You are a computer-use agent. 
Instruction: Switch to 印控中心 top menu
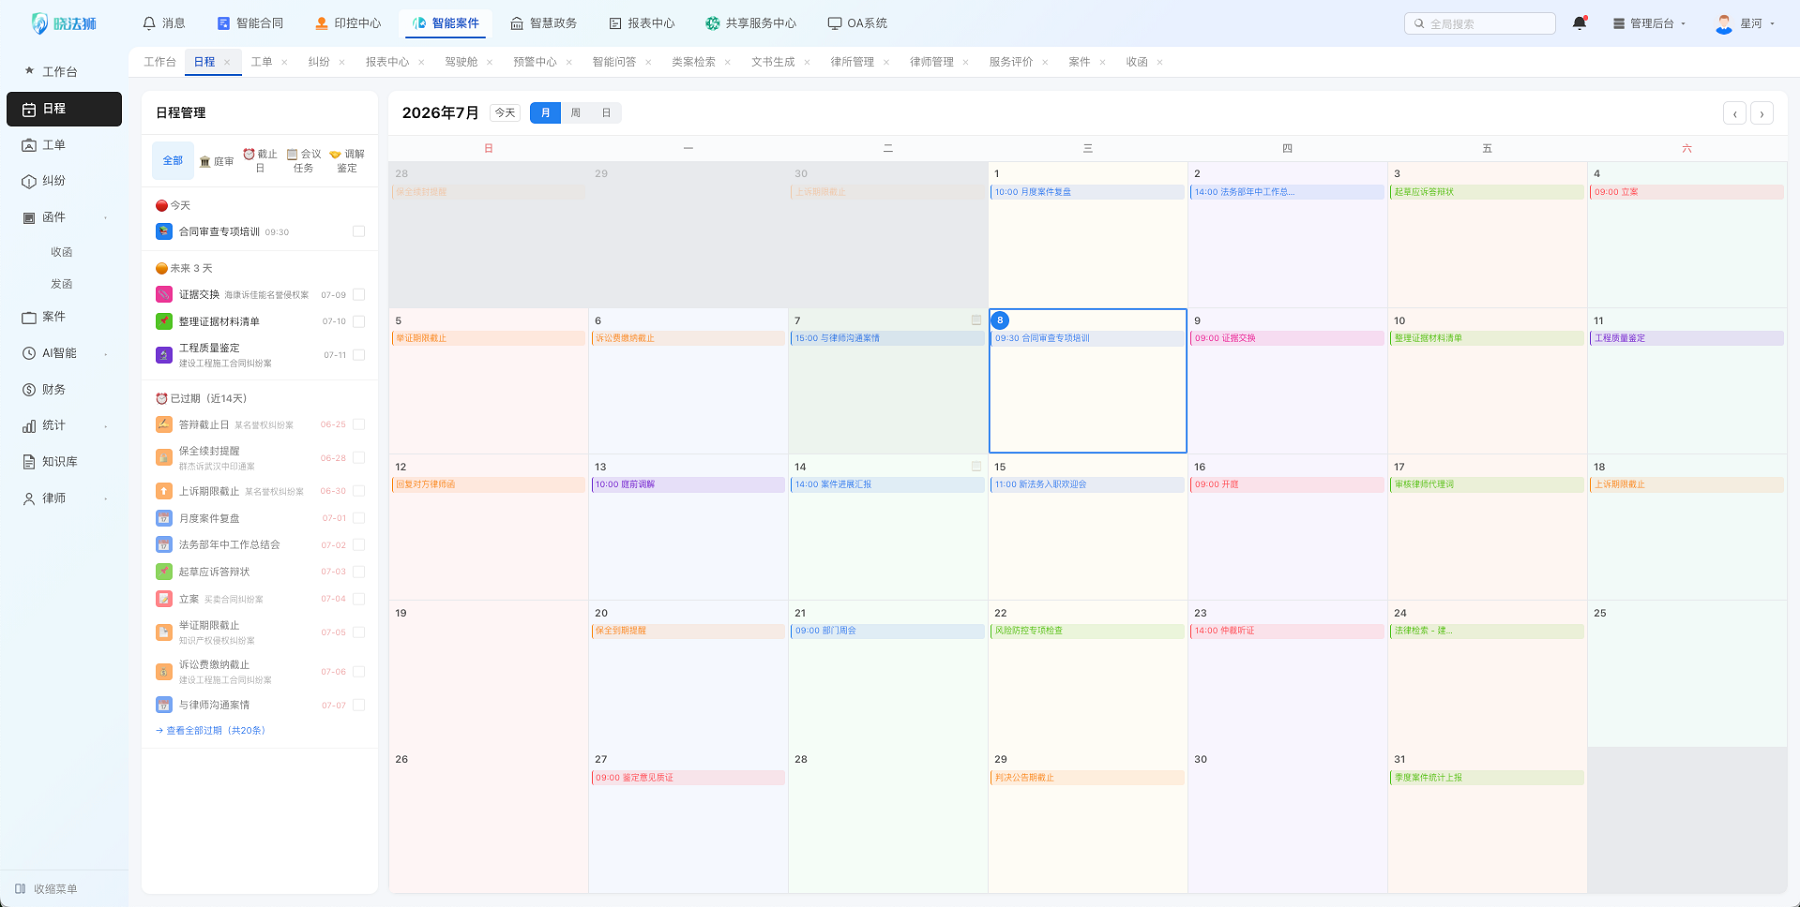[x=348, y=23]
